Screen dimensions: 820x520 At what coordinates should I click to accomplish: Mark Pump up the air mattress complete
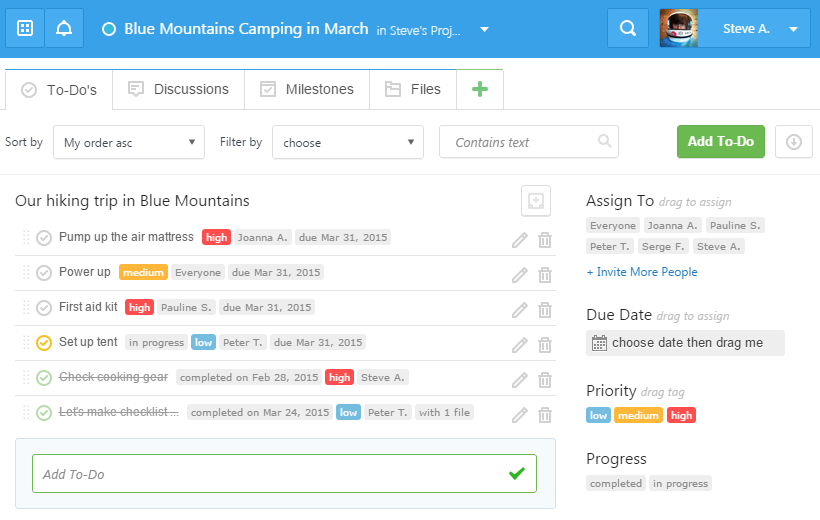(44, 238)
